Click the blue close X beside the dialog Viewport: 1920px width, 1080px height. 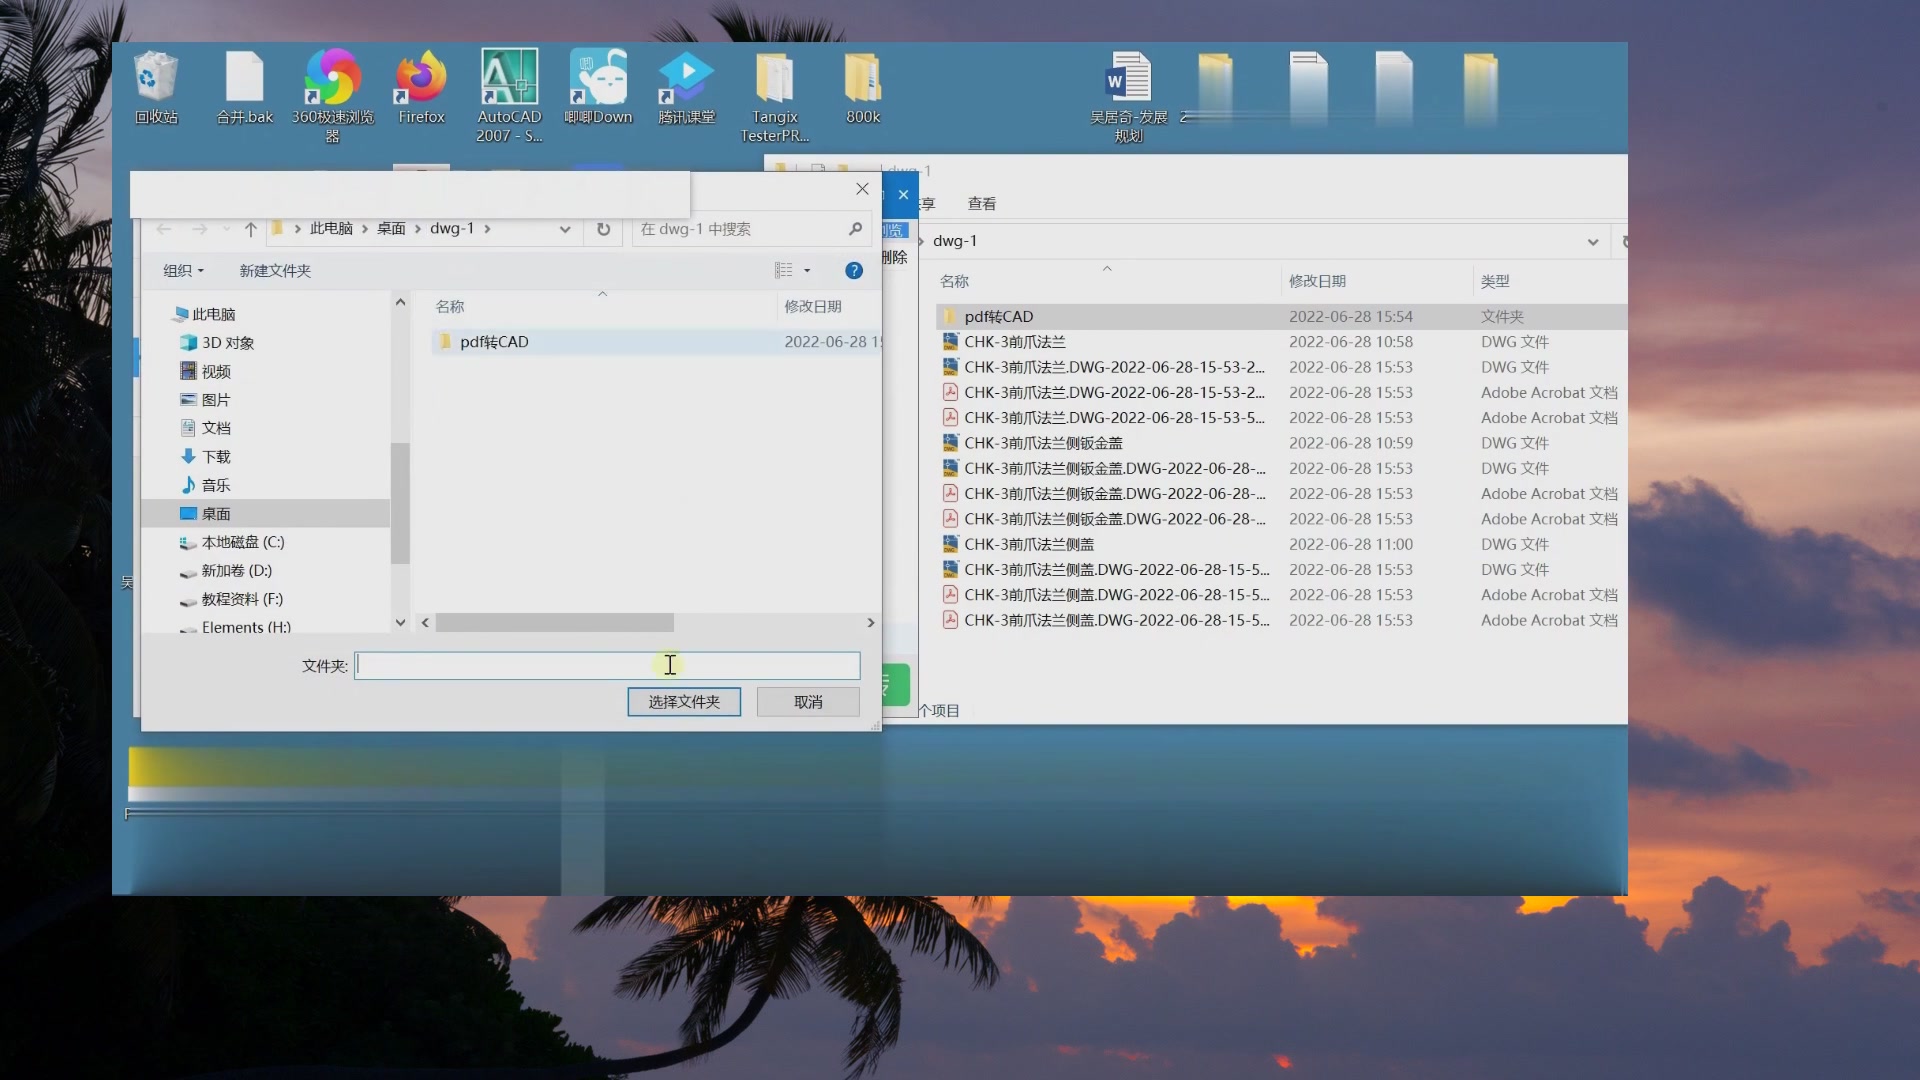pos(903,195)
